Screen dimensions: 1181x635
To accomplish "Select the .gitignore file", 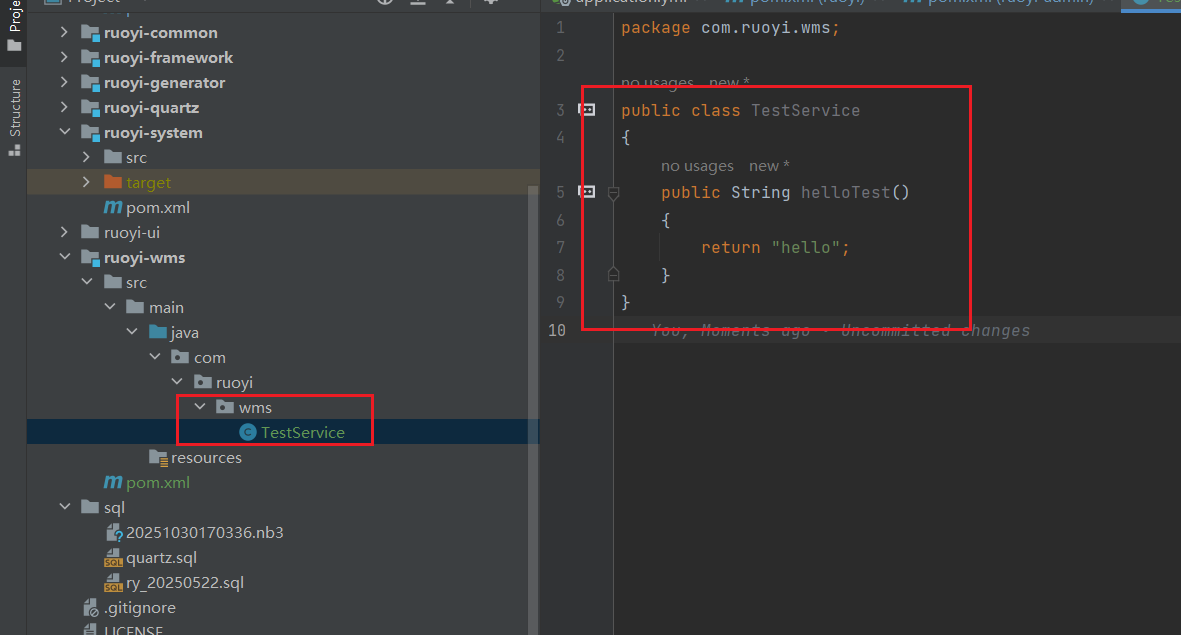I will coord(139,608).
